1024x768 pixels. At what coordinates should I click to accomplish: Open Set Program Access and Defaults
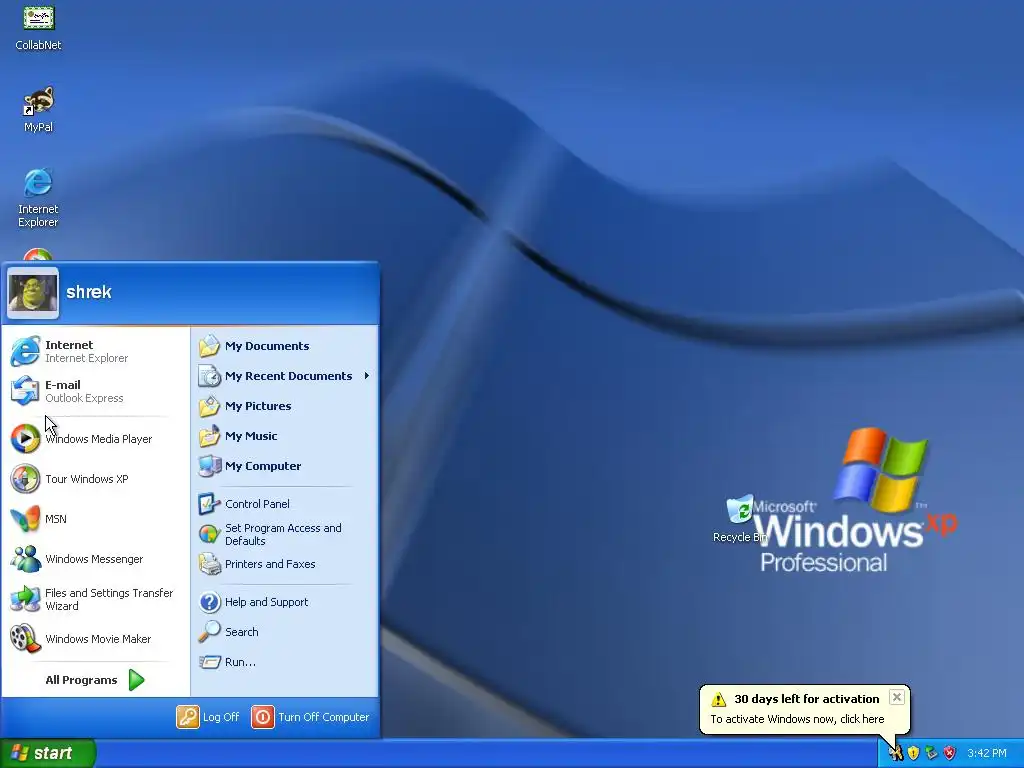coord(285,534)
